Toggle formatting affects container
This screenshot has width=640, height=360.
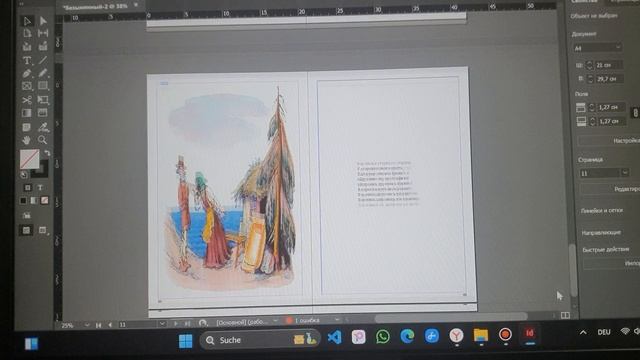click(27, 188)
